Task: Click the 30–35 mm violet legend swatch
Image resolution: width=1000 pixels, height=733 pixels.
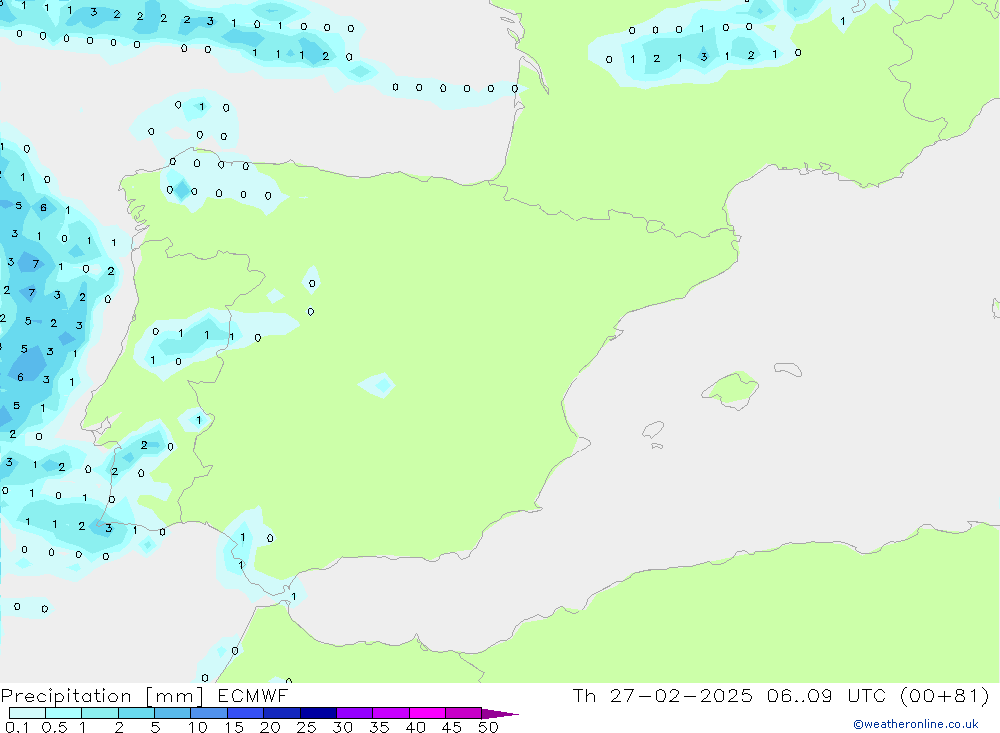Action: tap(354, 713)
